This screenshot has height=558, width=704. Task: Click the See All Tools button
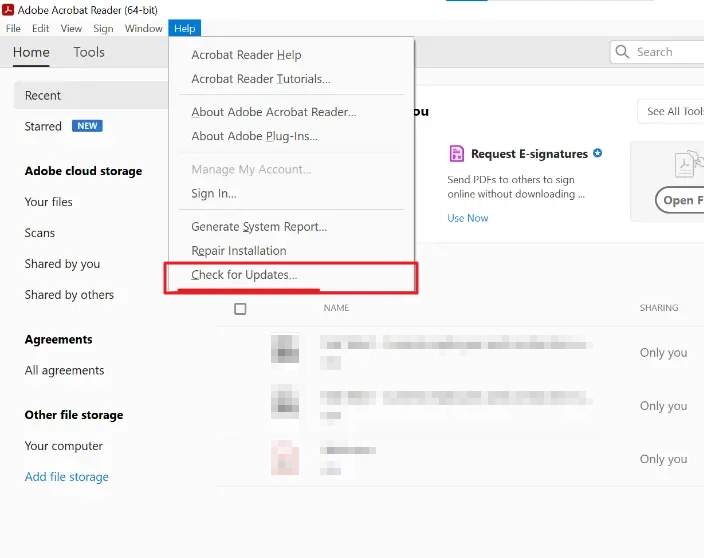[x=672, y=111]
